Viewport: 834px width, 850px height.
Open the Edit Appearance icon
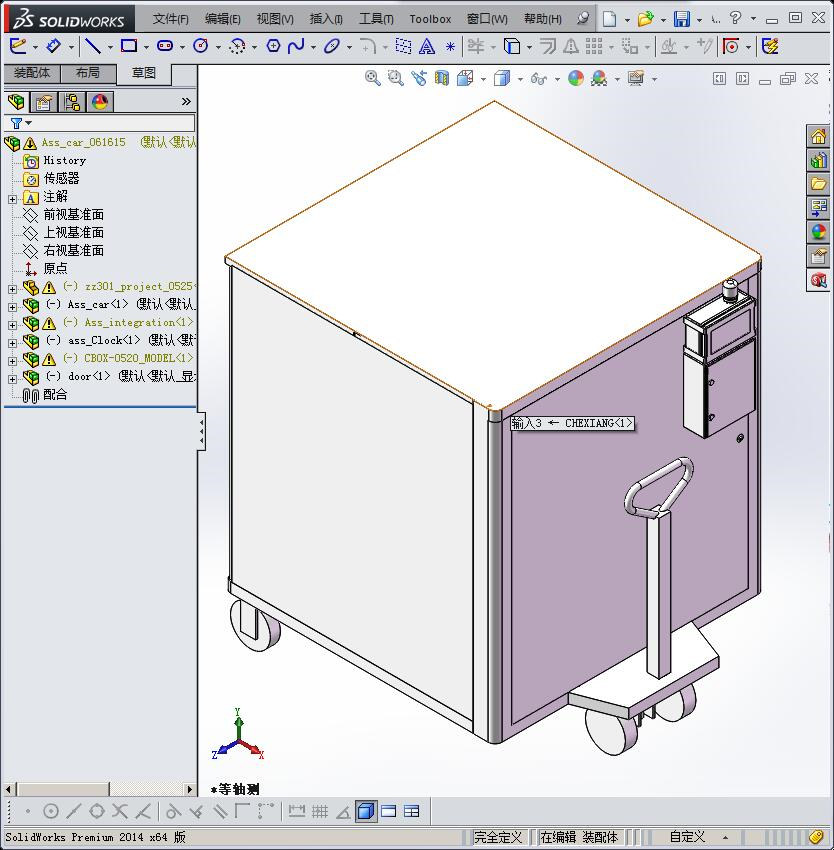click(x=576, y=79)
